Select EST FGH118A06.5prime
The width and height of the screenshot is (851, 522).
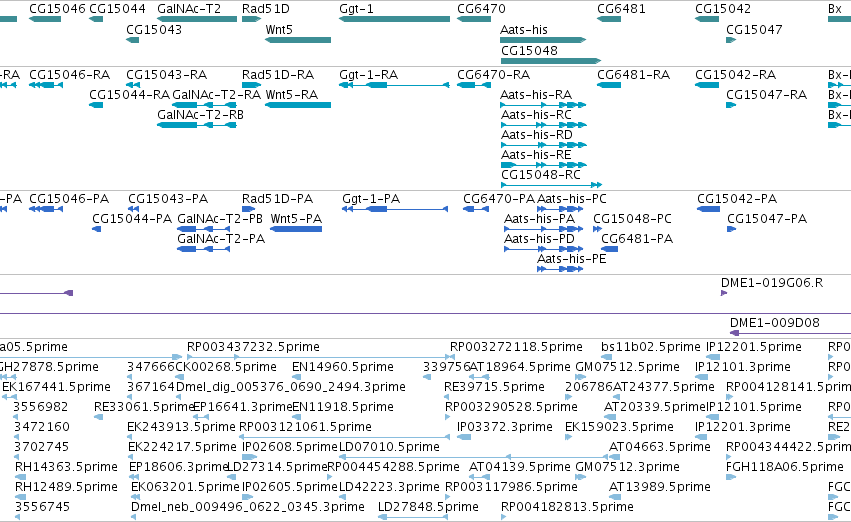[785, 467]
